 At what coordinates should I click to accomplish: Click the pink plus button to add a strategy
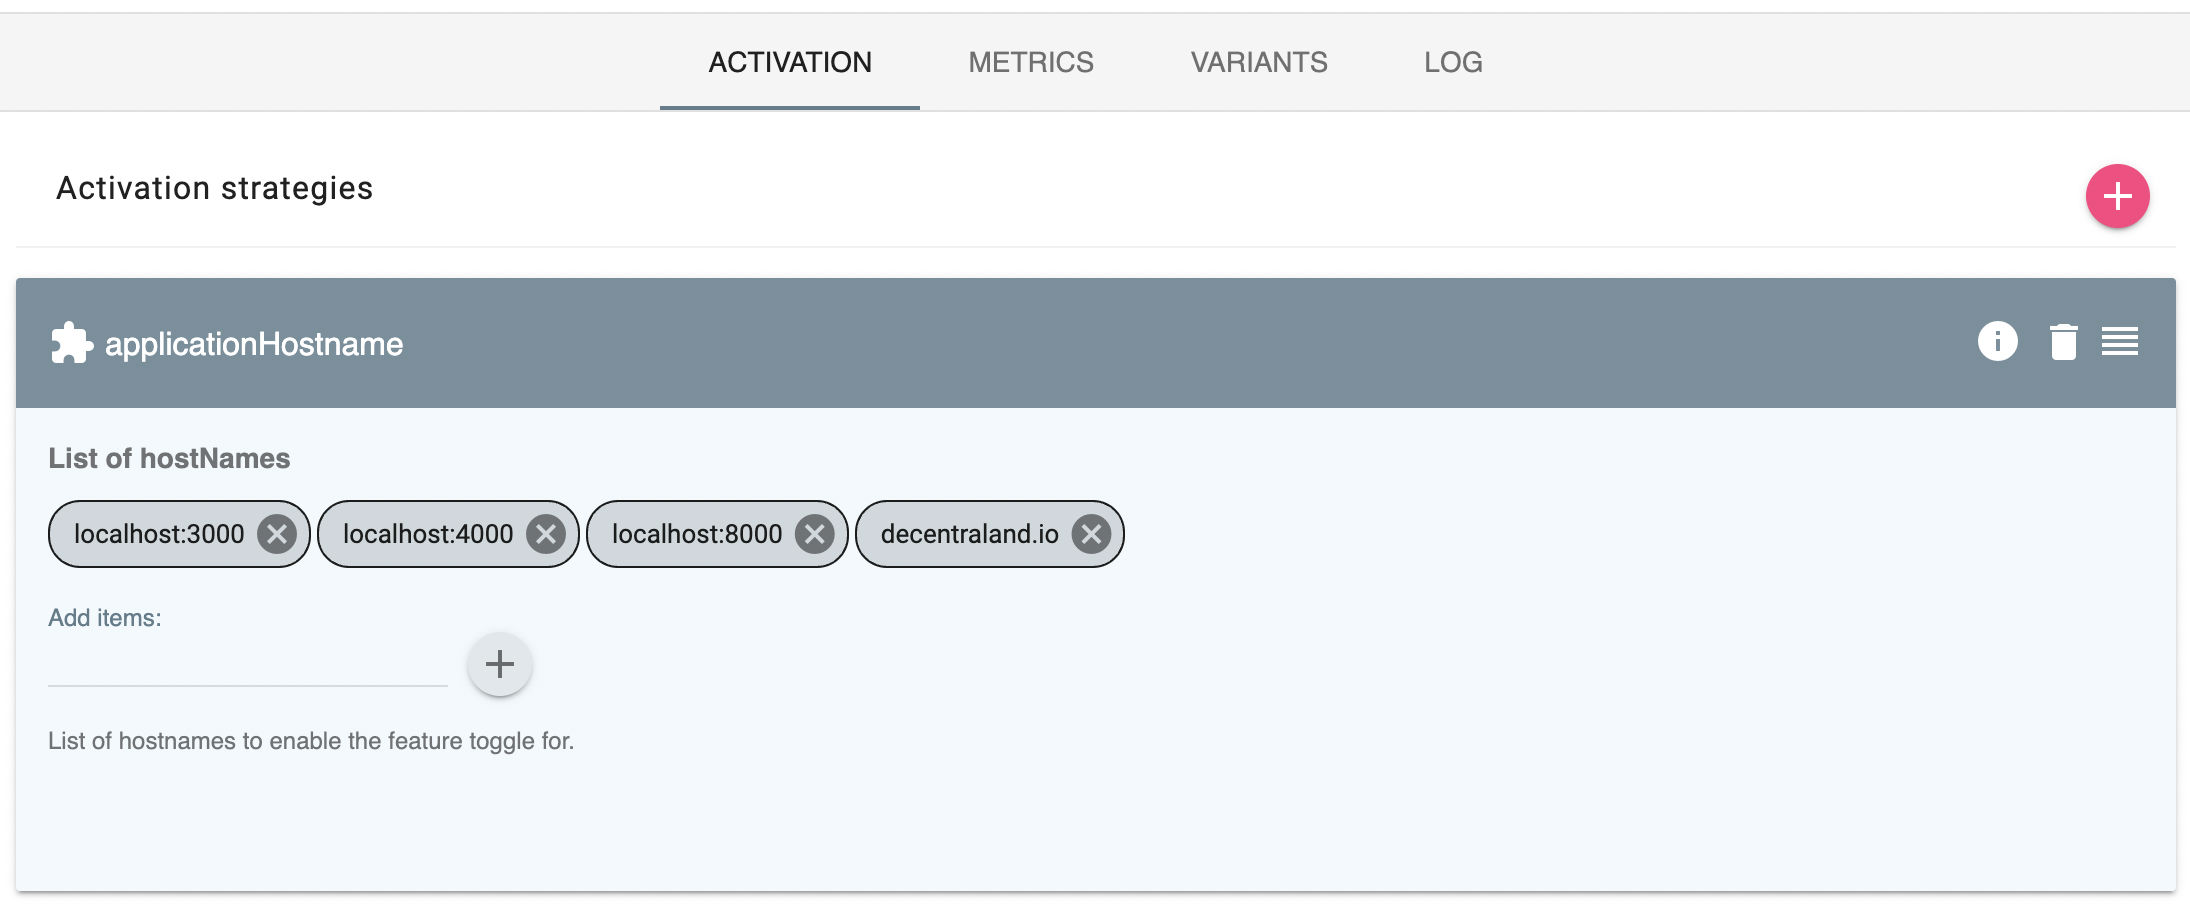2117,196
